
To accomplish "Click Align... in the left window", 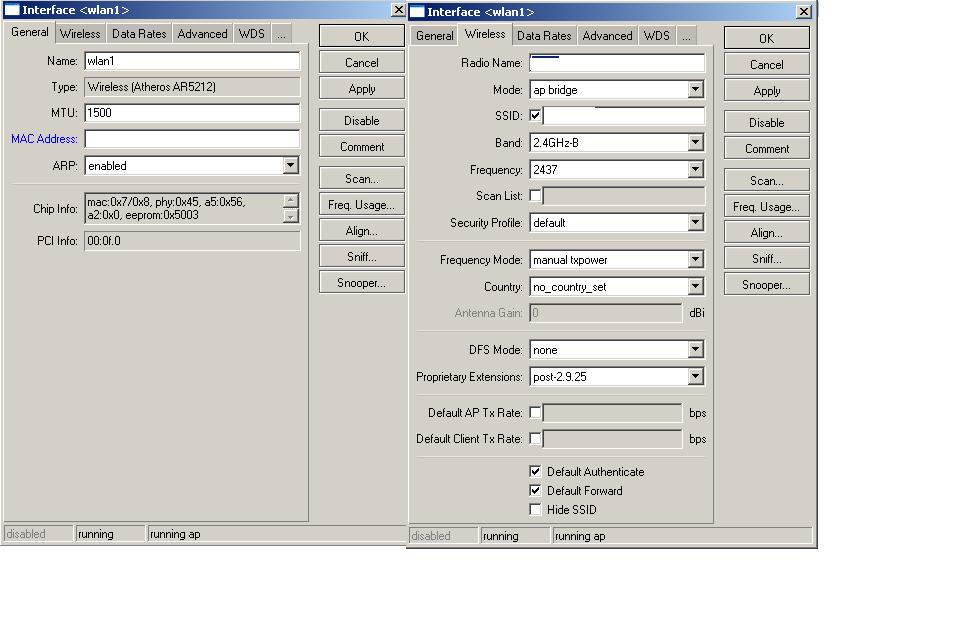I will click(x=361, y=231).
